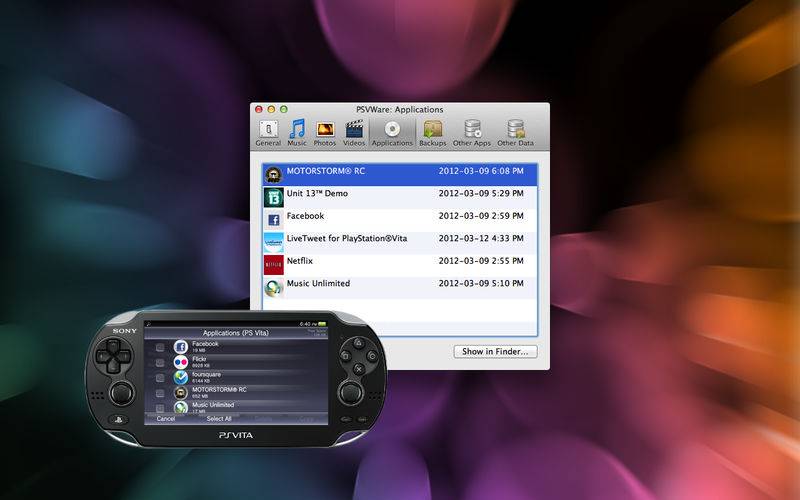The width and height of the screenshot is (800, 500).
Task: Click the Vita right analog stick
Action: [351, 392]
